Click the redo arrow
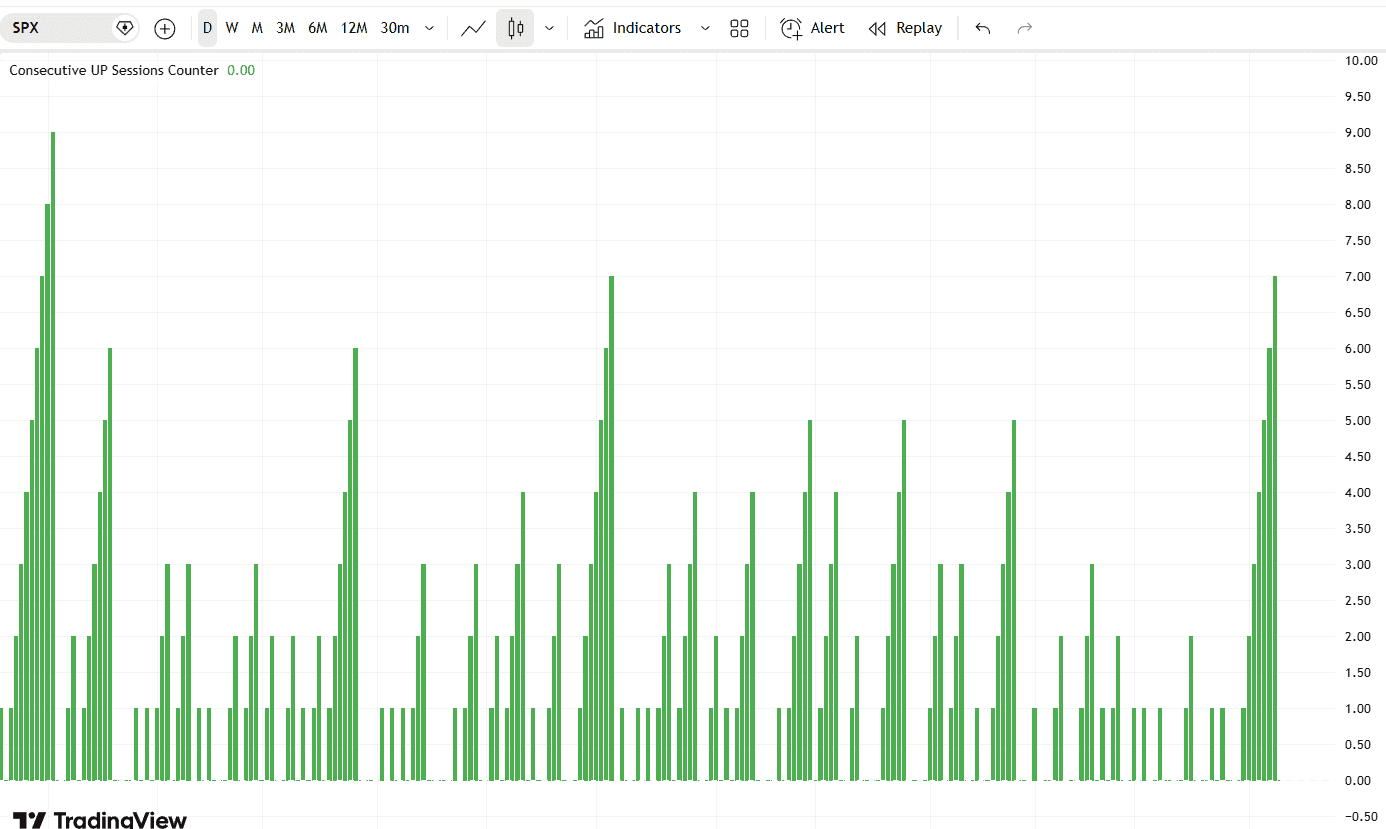 click(x=1024, y=28)
